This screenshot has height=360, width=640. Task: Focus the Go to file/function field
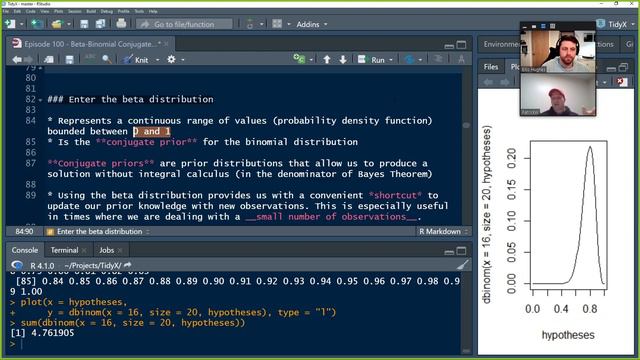coord(184,24)
